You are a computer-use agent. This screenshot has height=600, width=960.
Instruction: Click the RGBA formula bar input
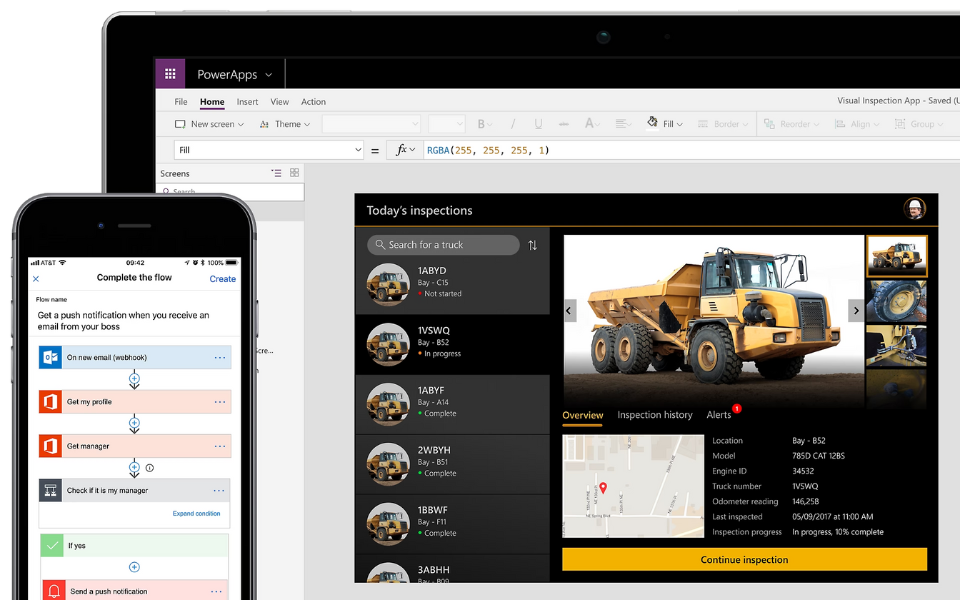click(692, 150)
